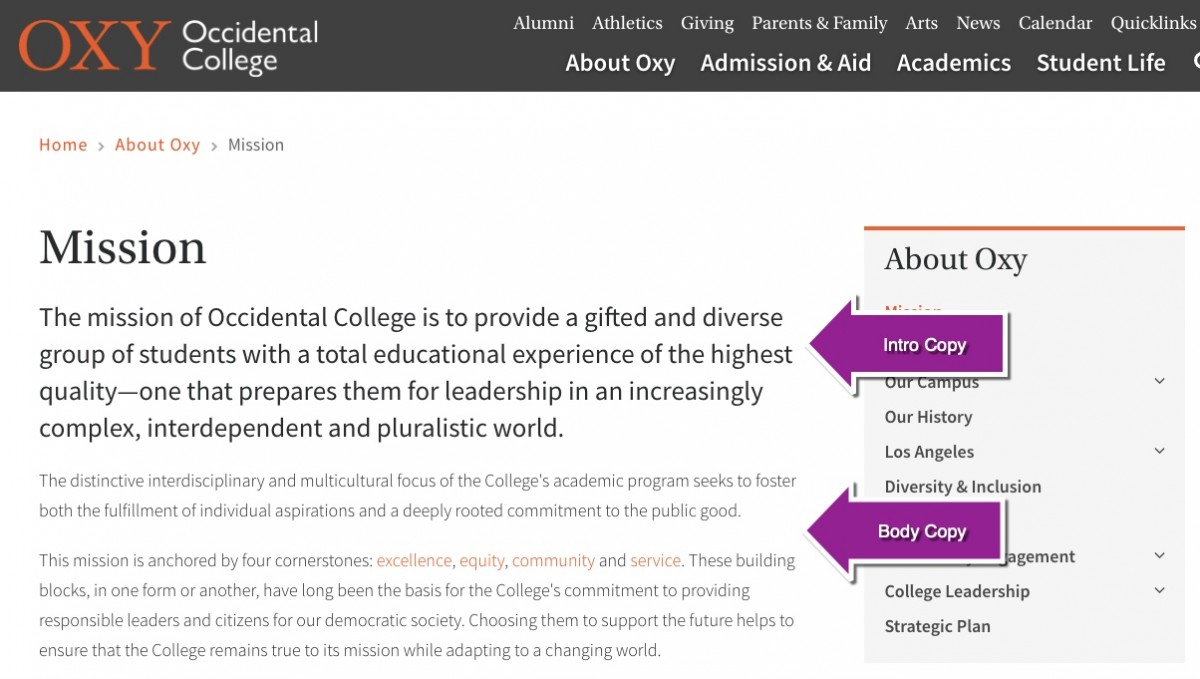Click the OXY Occidental College logo
The image size is (1200, 679).
168,46
